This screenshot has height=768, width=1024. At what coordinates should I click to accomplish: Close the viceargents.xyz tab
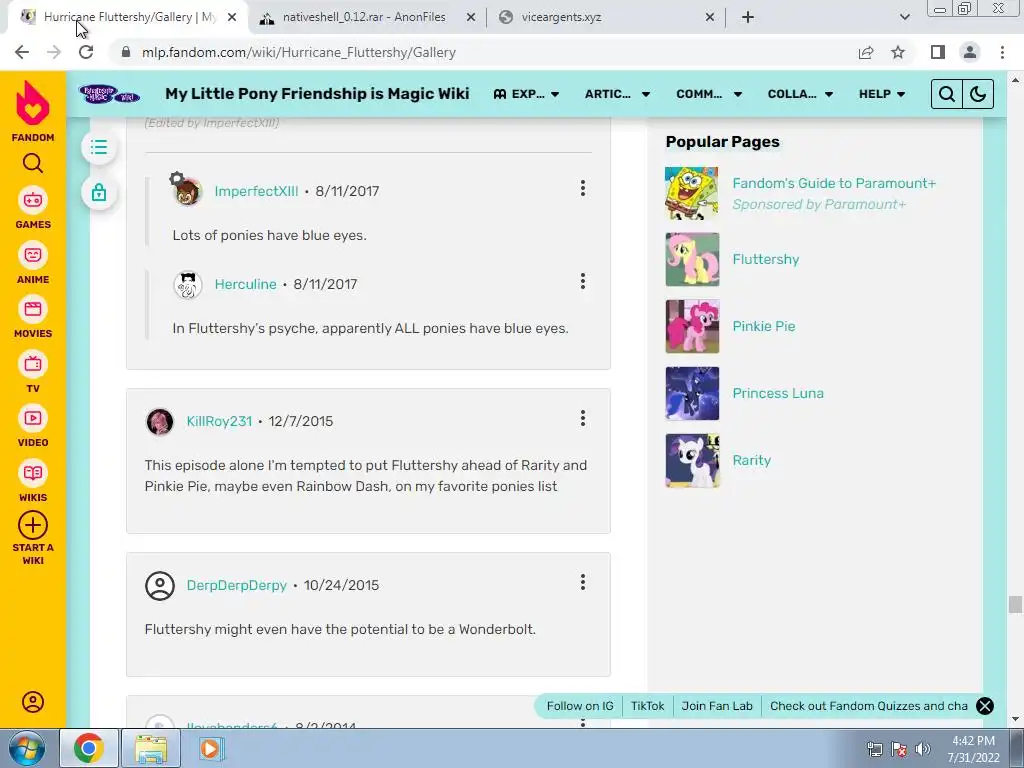[710, 17]
